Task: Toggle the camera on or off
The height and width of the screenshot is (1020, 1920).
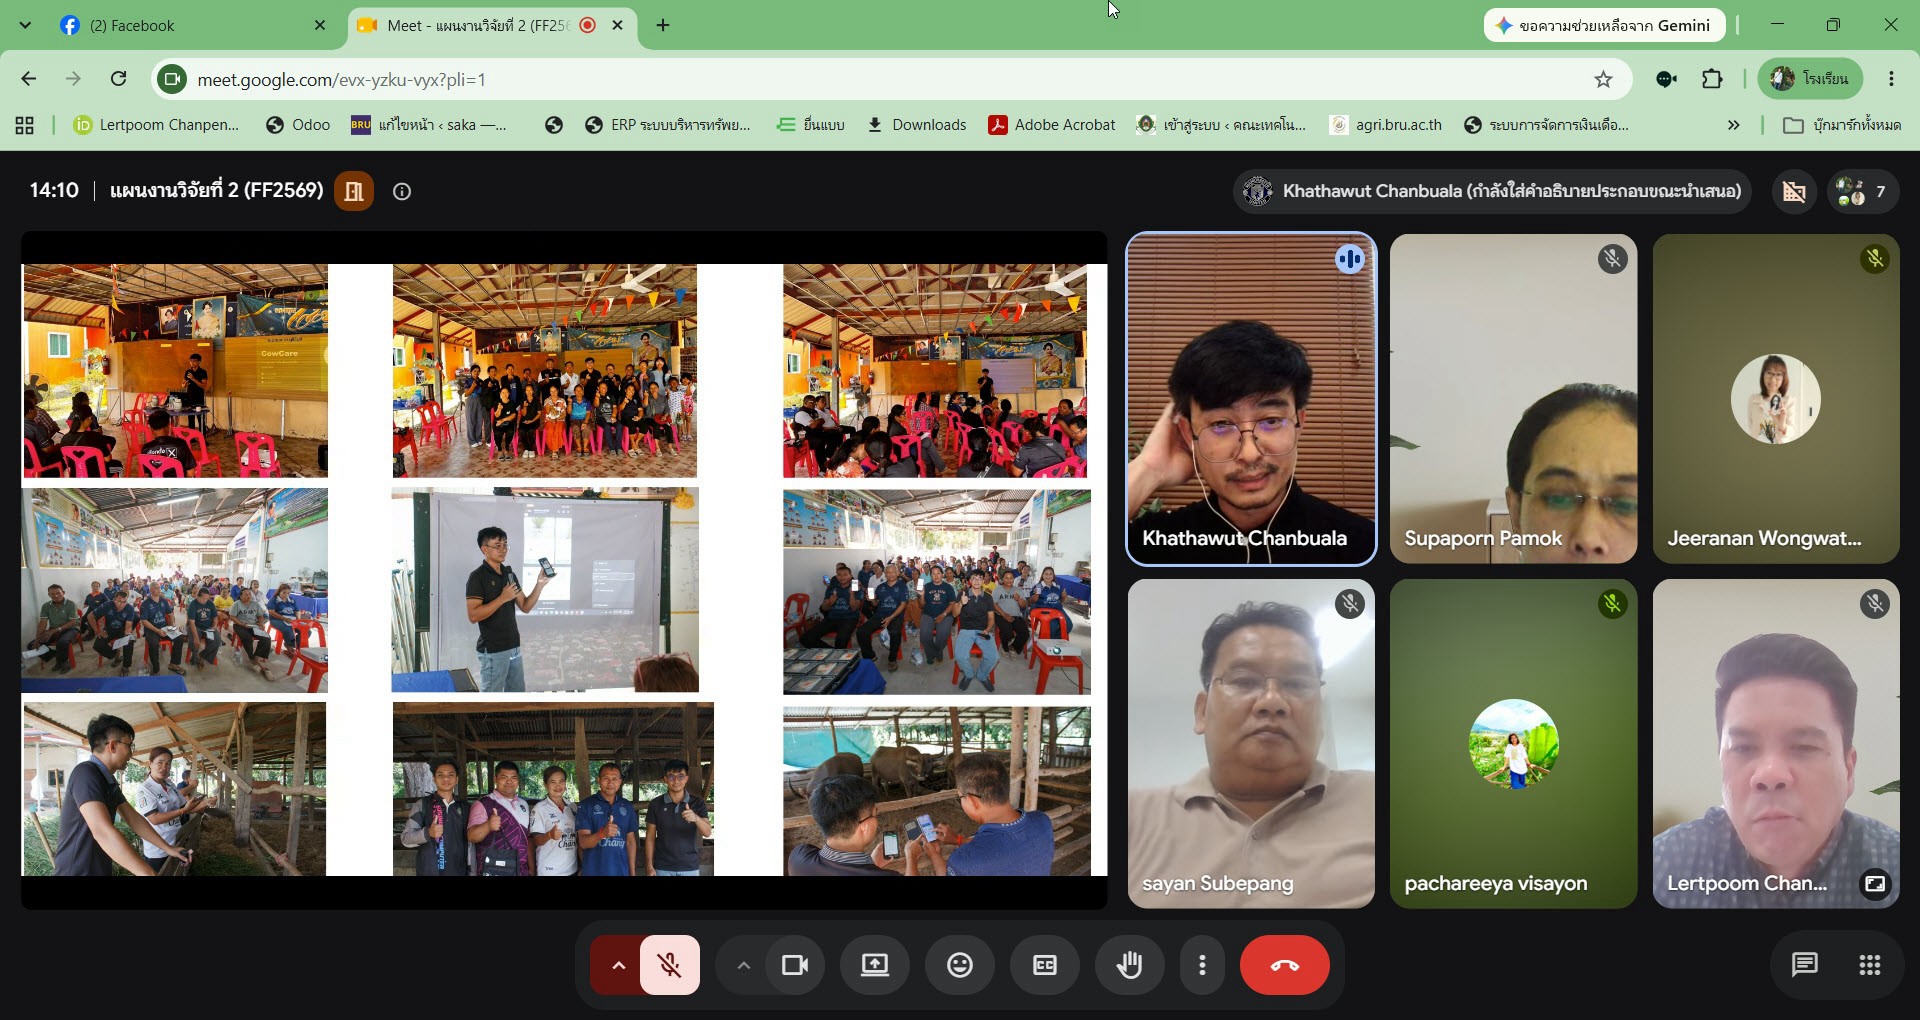Action: [x=795, y=965]
